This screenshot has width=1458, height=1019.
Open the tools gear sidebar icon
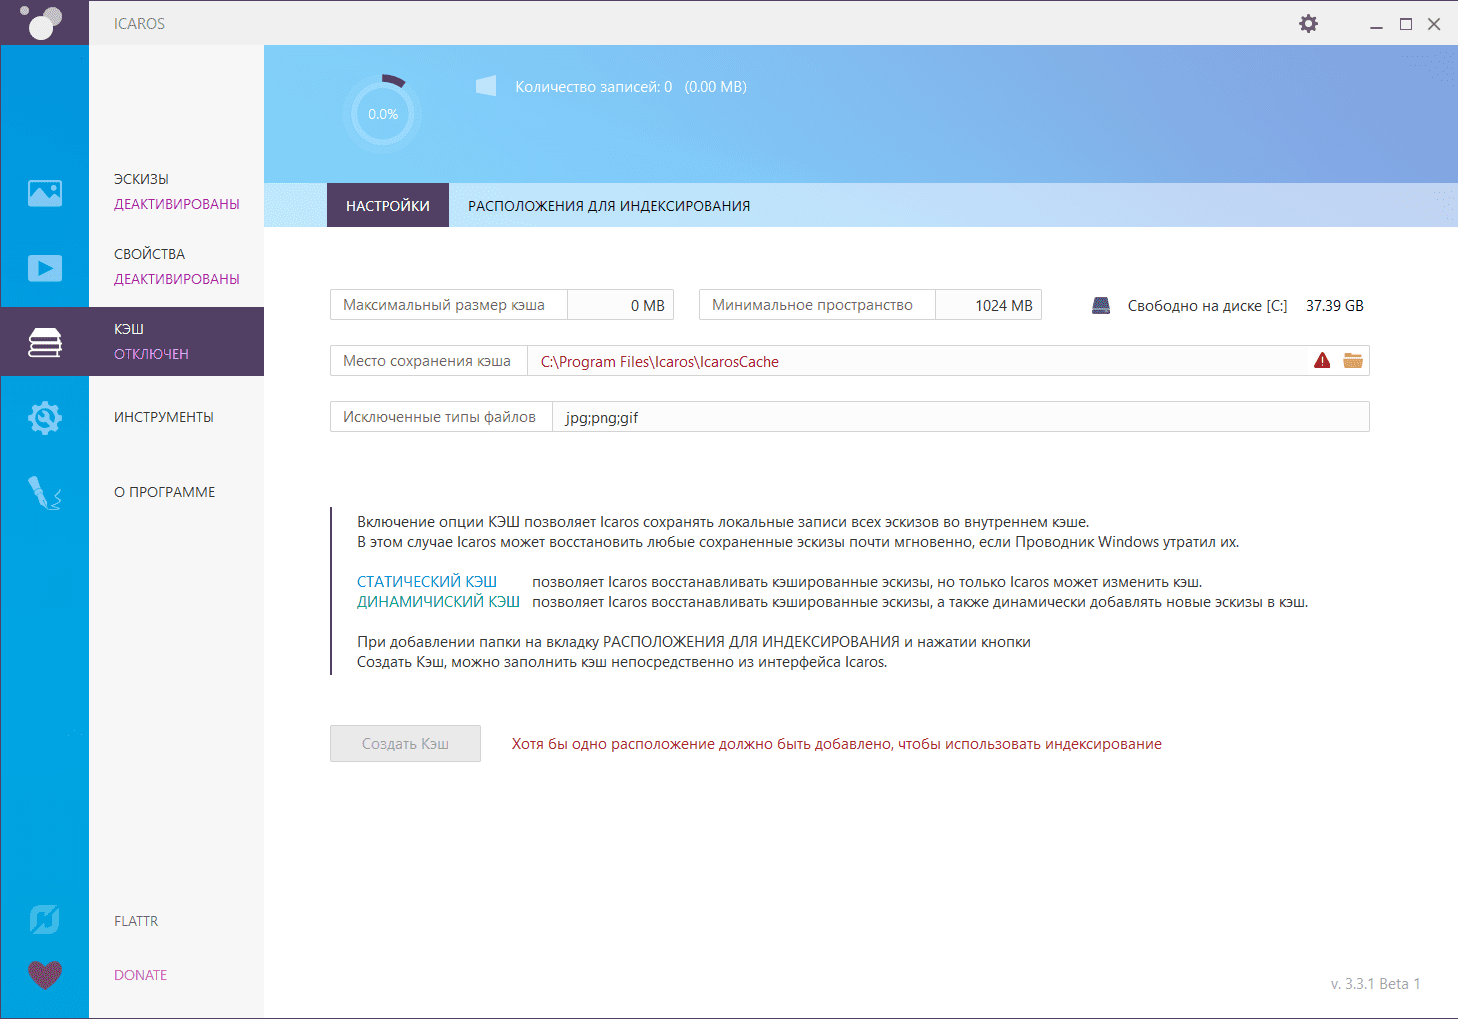click(x=45, y=417)
